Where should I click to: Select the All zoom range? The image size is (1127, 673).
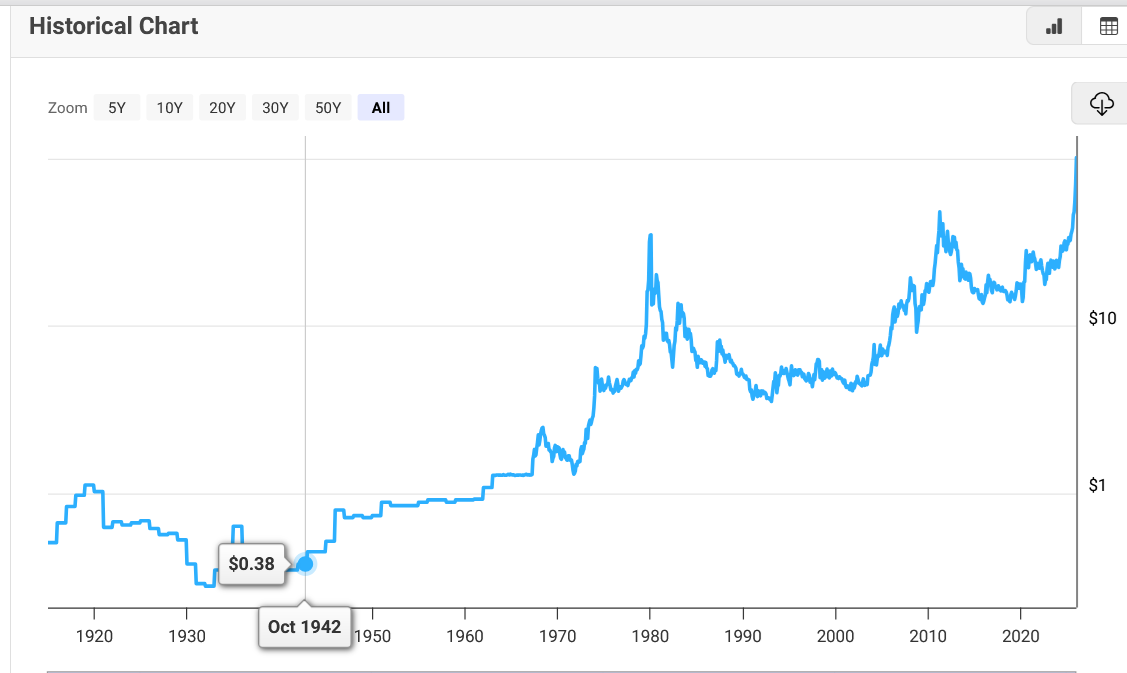381,108
